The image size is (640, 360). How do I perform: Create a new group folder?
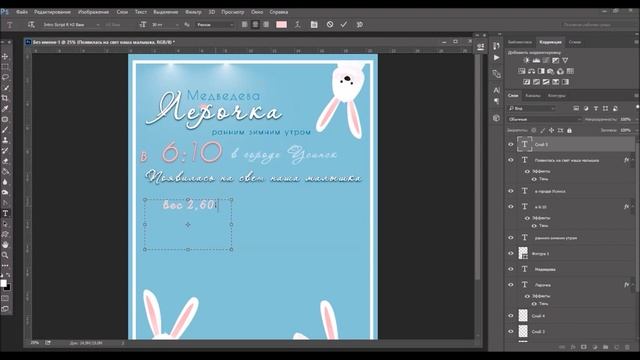[605, 347]
